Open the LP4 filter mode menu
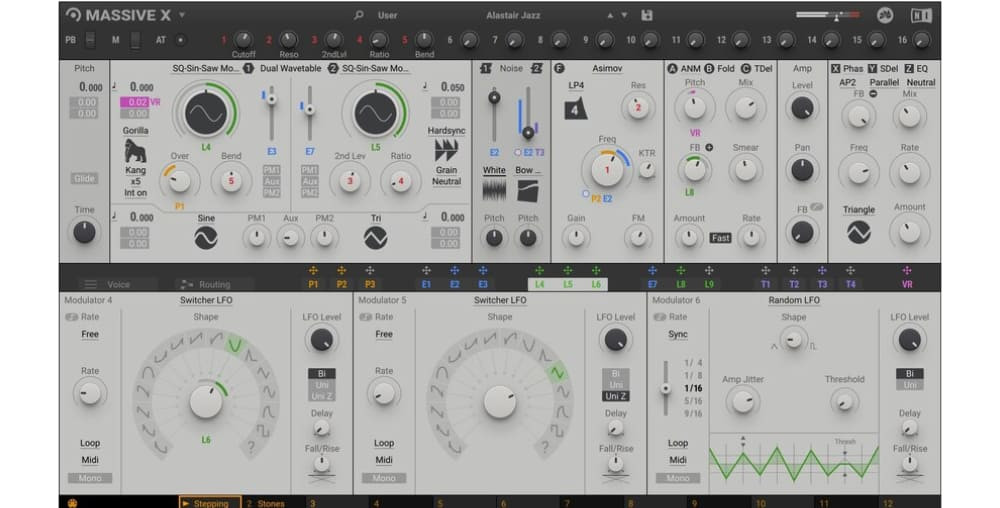 577,86
